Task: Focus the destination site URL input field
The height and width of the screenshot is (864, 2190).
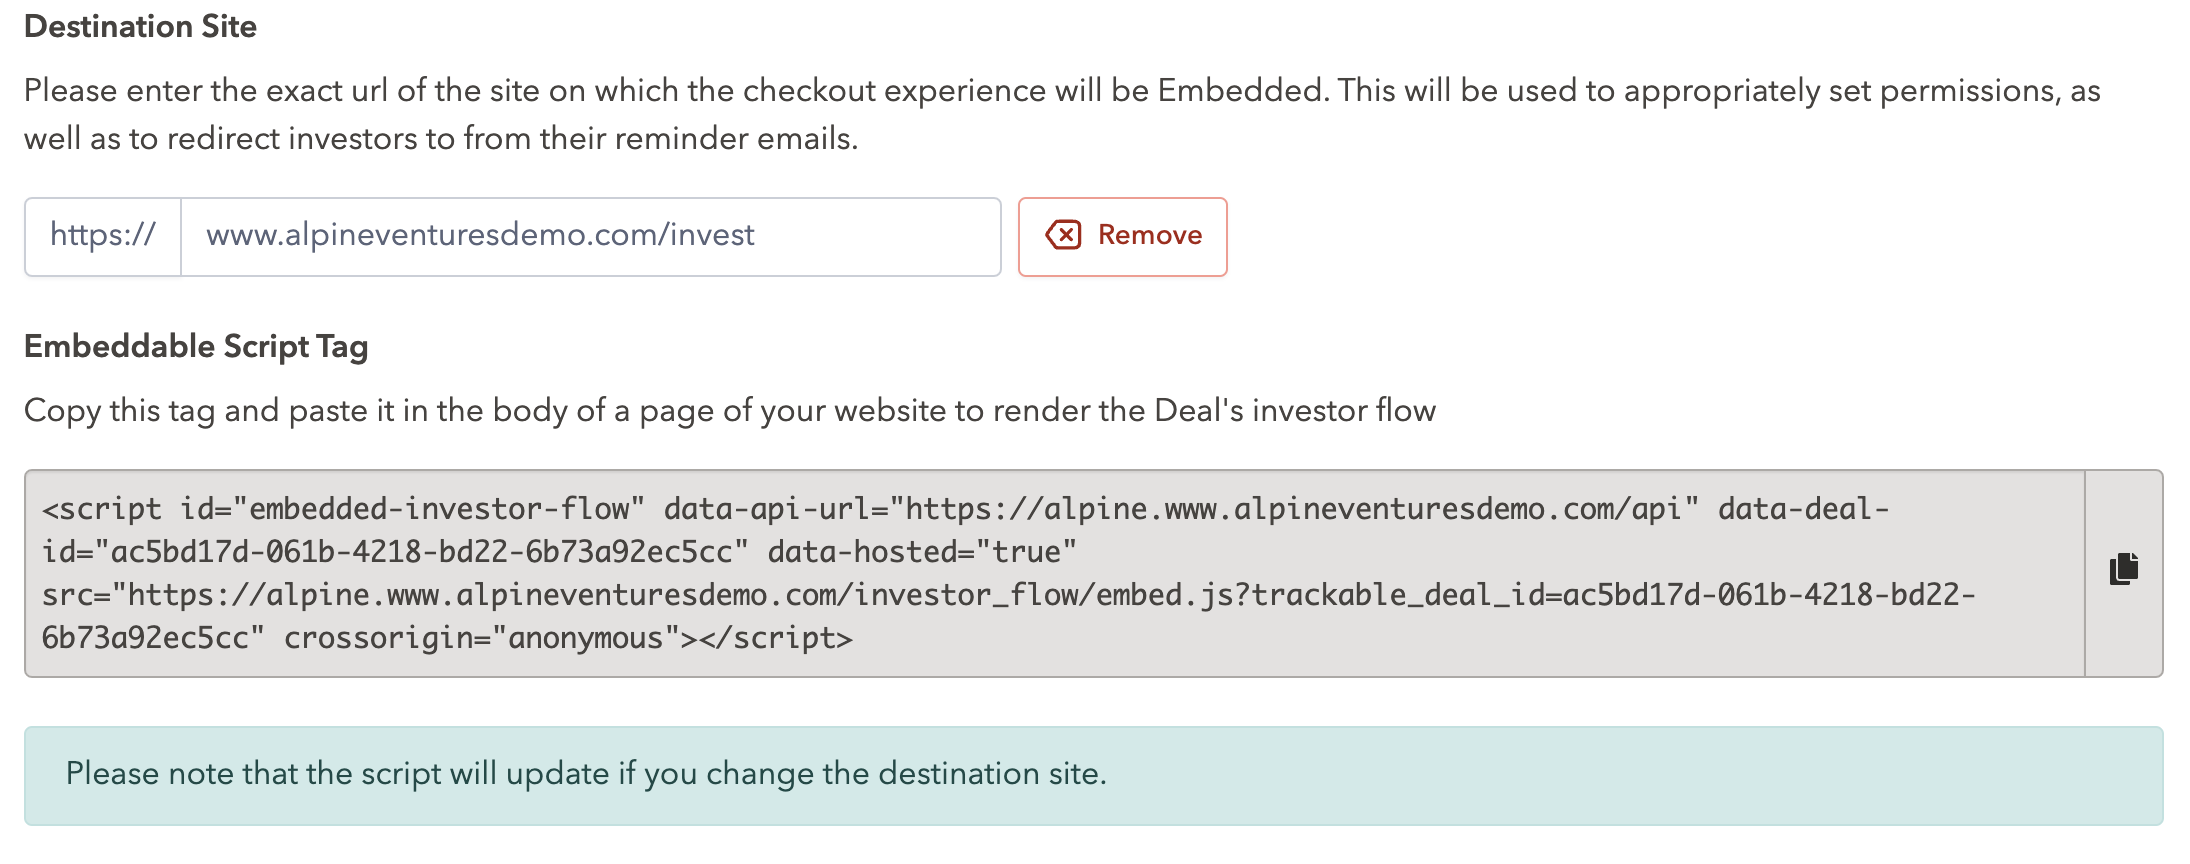Action: click(x=590, y=236)
